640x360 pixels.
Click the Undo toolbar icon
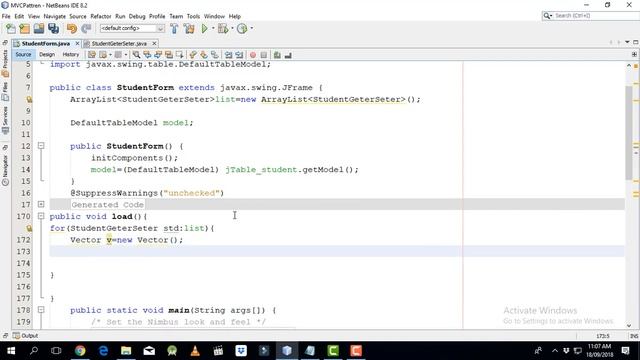(72, 29)
